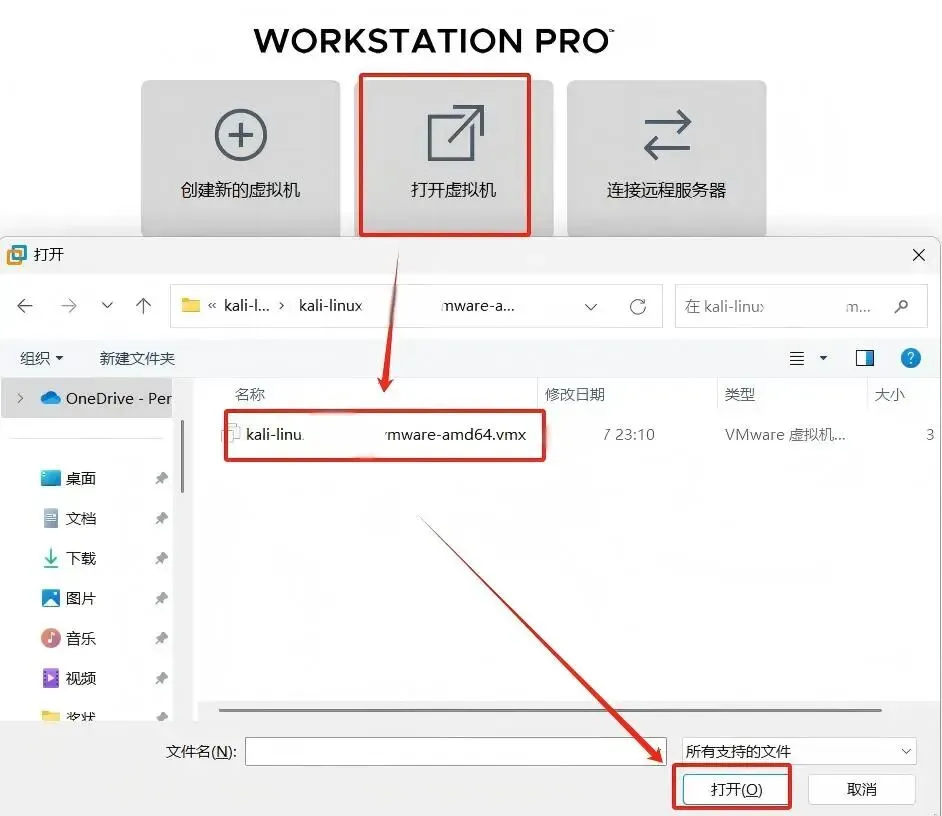Click the vmx file's icon
942x816 pixels.
(x=231, y=434)
